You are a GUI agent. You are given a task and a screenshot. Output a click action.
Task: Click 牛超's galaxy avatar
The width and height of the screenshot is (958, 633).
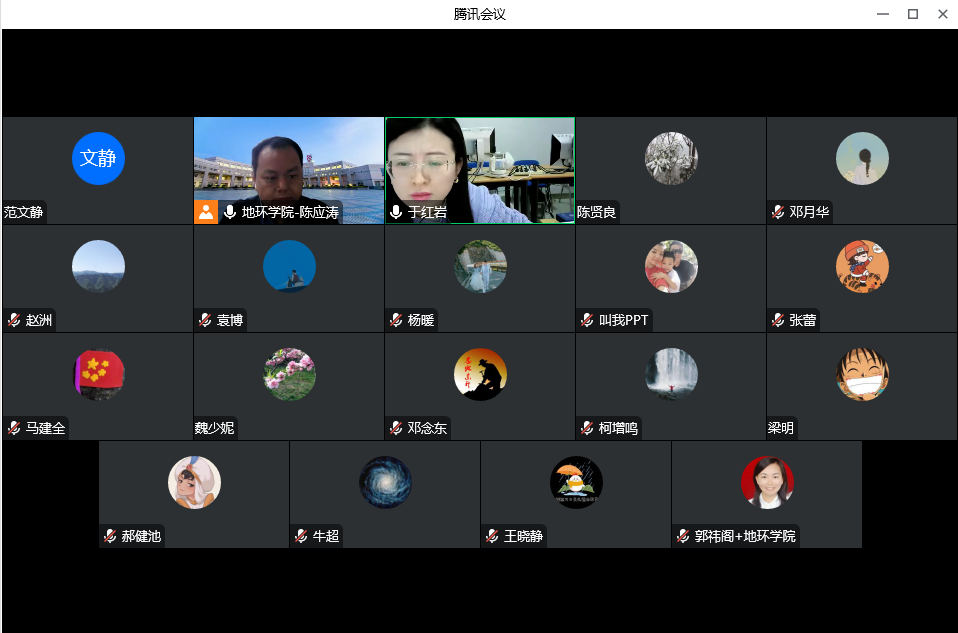(385, 482)
